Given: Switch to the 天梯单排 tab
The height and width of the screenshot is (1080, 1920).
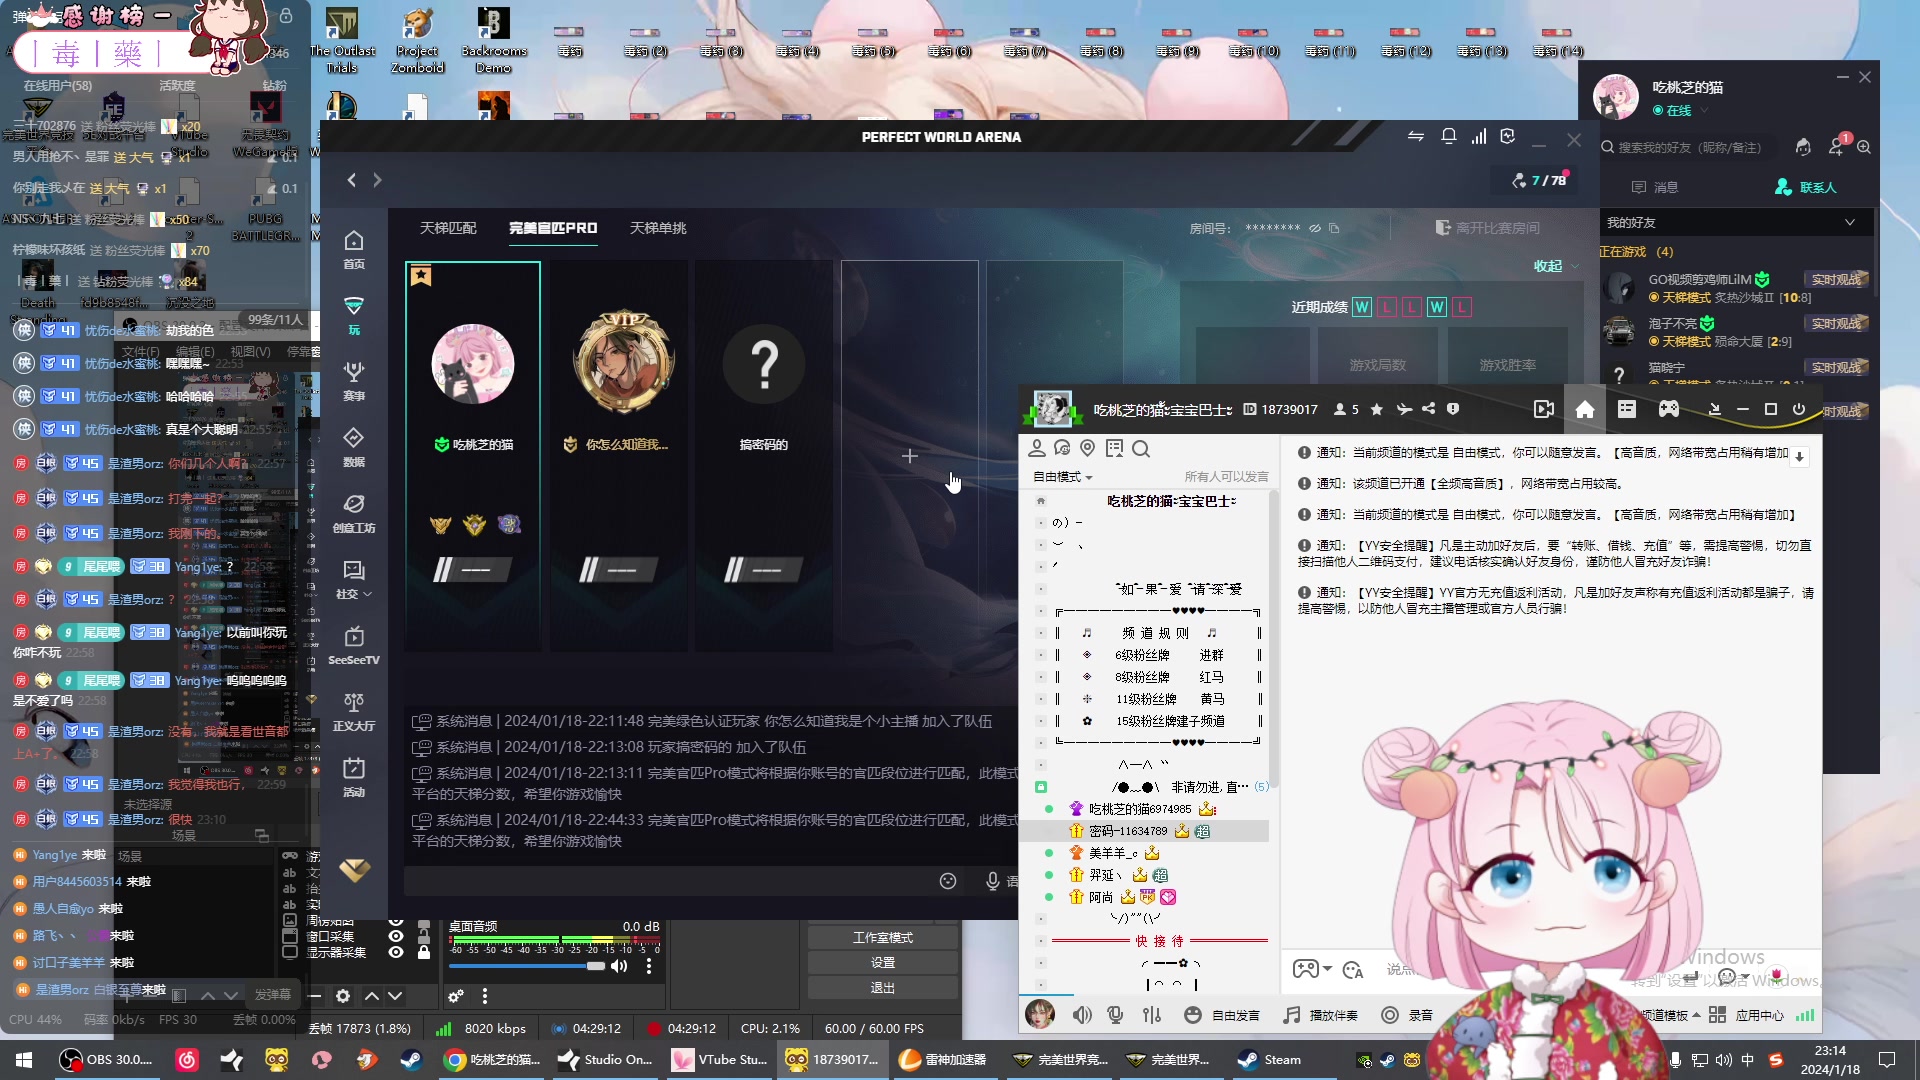Looking at the screenshot, I should click(658, 228).
